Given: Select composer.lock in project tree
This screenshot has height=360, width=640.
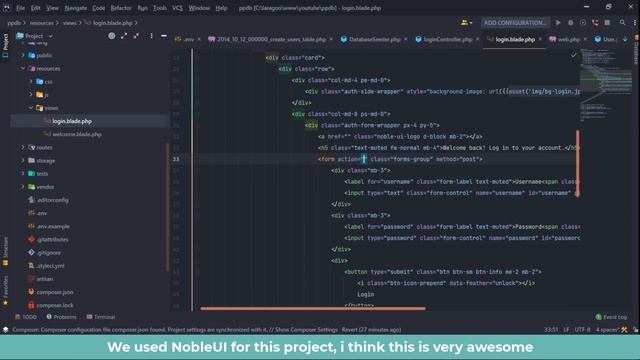Looking at the screenshot, I should tap(55, 305).
